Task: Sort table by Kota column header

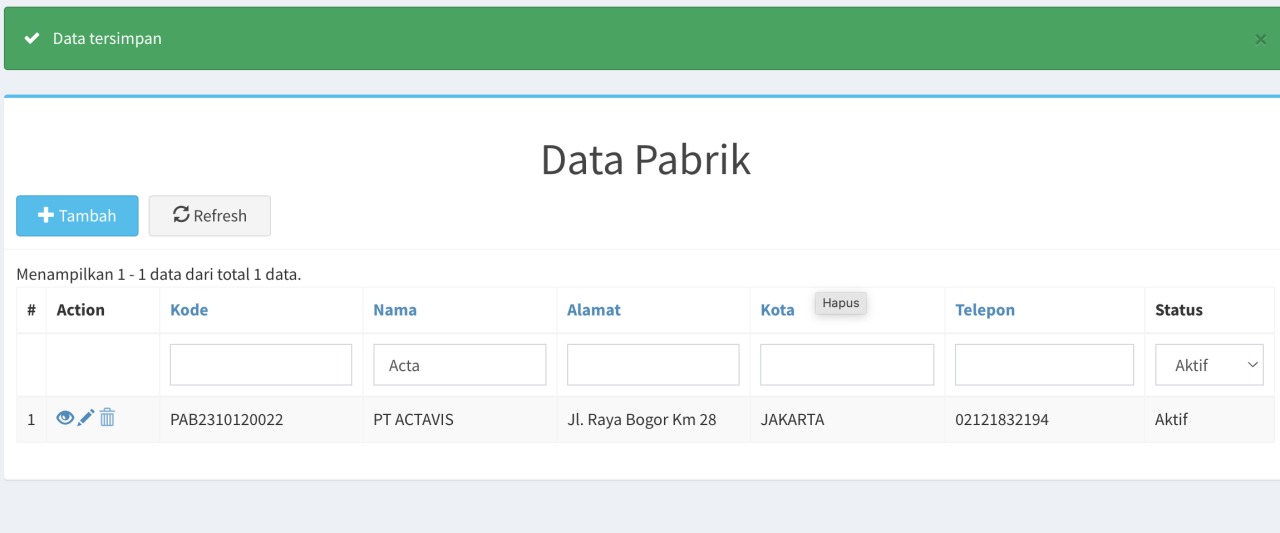Action: coord(777,310)
